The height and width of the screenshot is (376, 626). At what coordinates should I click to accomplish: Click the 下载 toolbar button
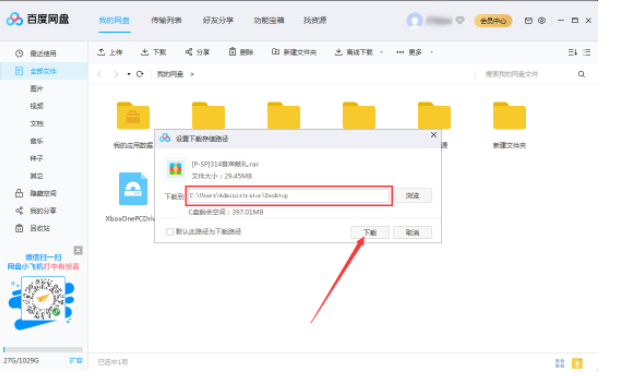pos(154,52)
